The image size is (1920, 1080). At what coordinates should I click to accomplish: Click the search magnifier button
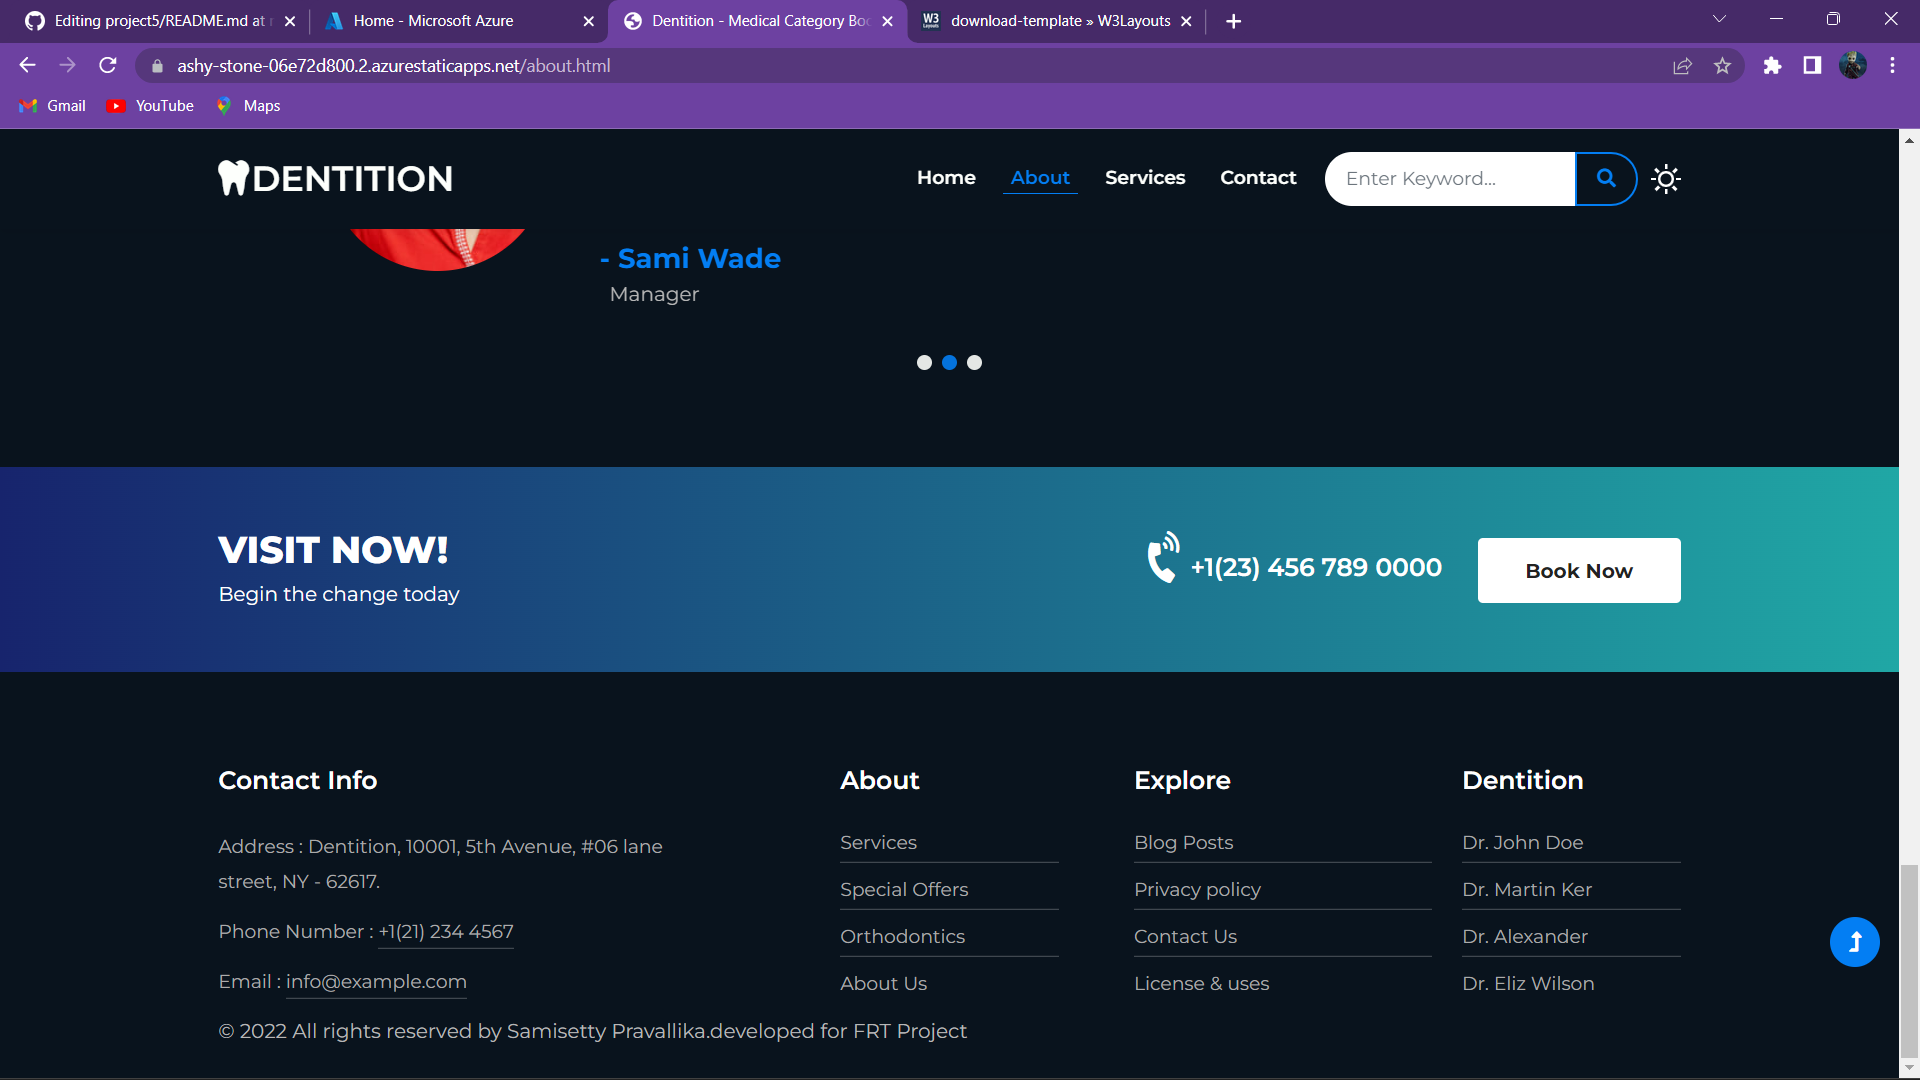click(1606, 178)
